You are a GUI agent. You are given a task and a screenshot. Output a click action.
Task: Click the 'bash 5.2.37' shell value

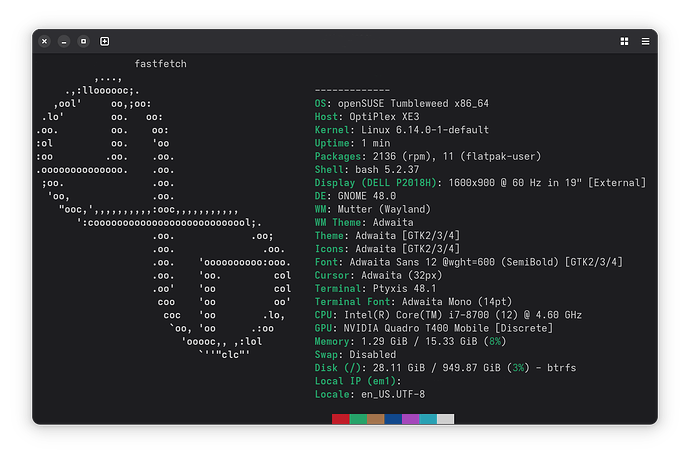tap(387, 169)
